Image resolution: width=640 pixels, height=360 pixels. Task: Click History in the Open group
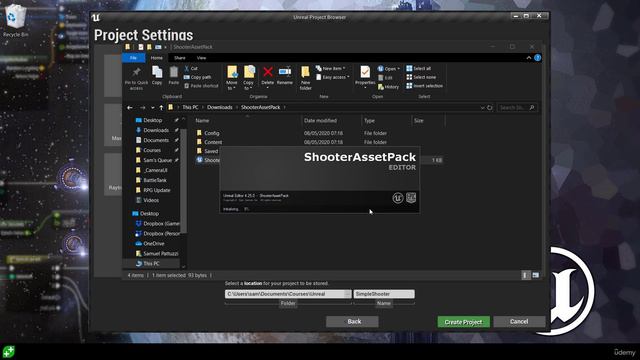(389, 87)
